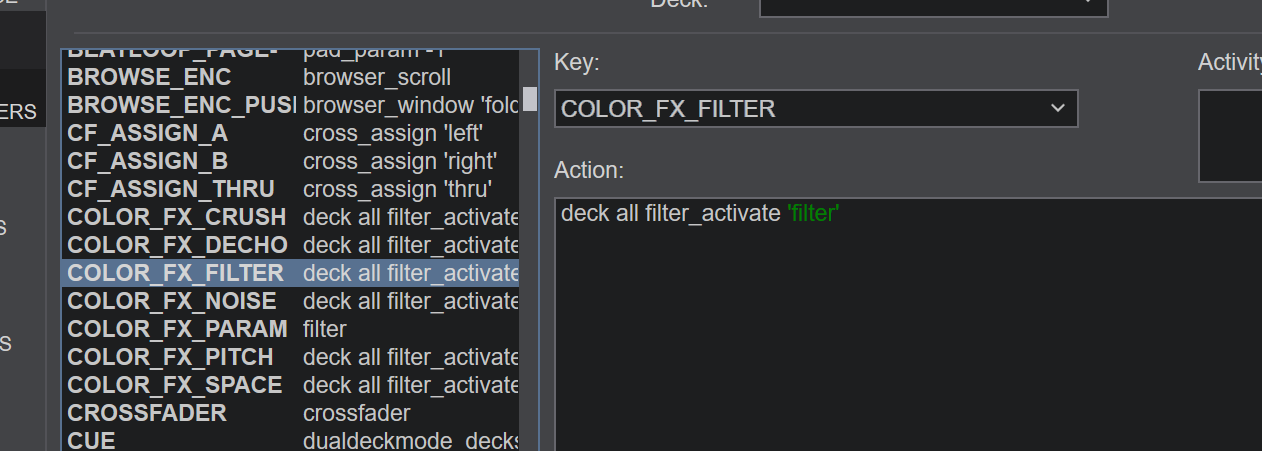Open the Key dropdown showing COLOR_FX_FILTER
The height and width of the screenshot is (451, 1262).
815,109
